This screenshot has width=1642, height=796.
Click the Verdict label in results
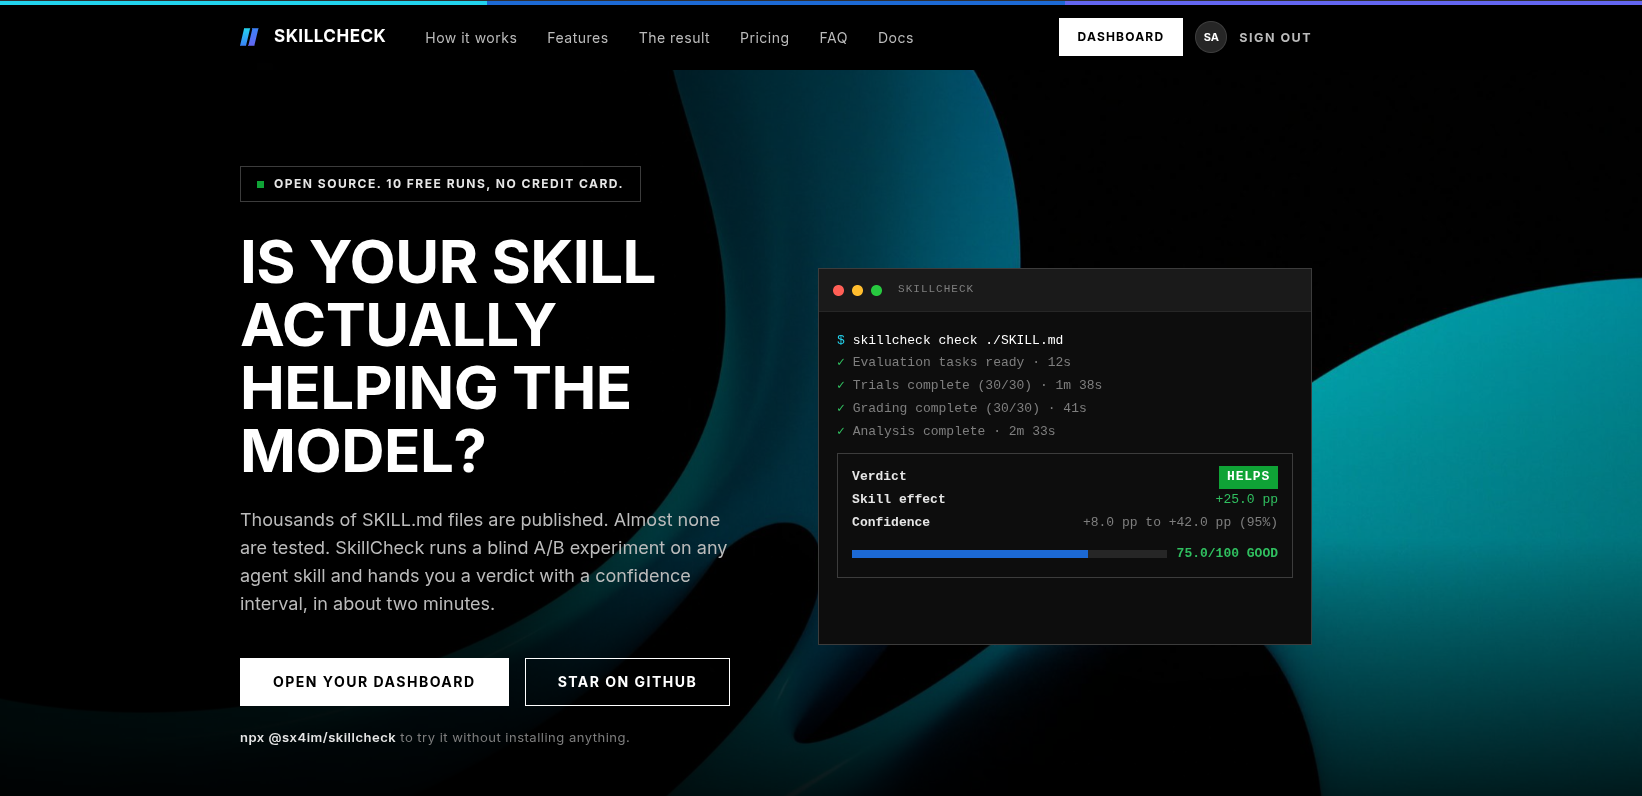[879, 476]
